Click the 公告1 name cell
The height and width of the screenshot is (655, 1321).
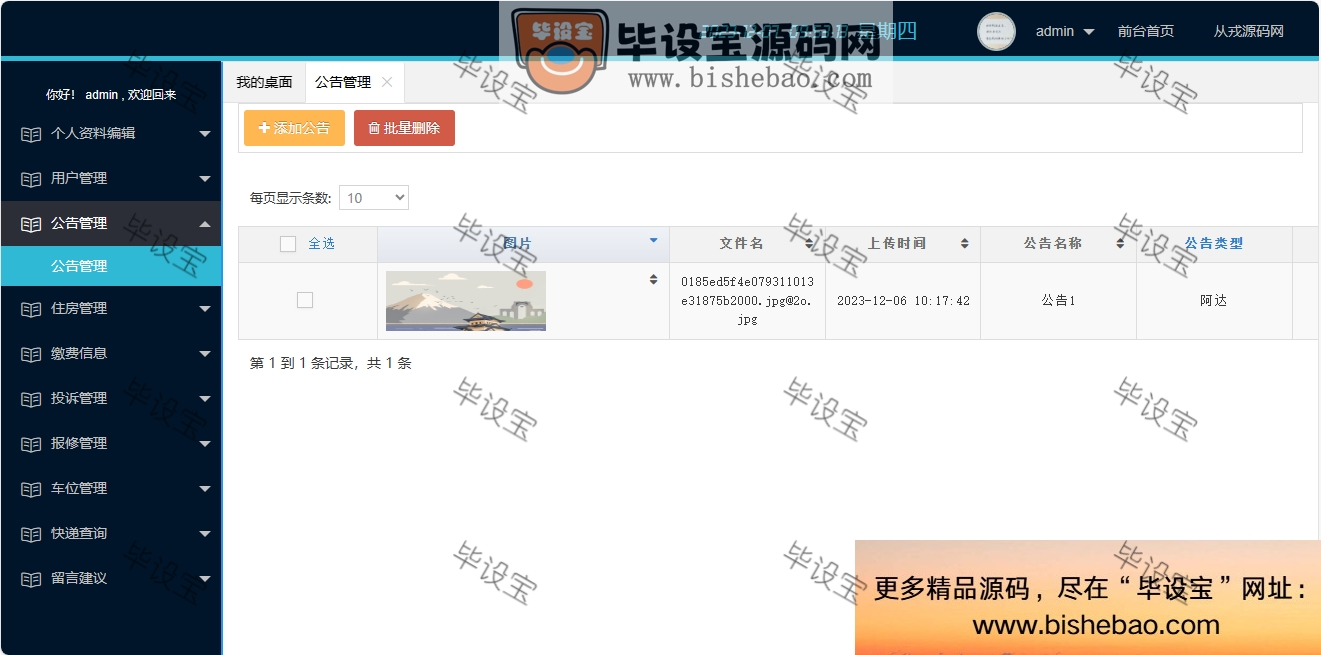click(1058, 301)
